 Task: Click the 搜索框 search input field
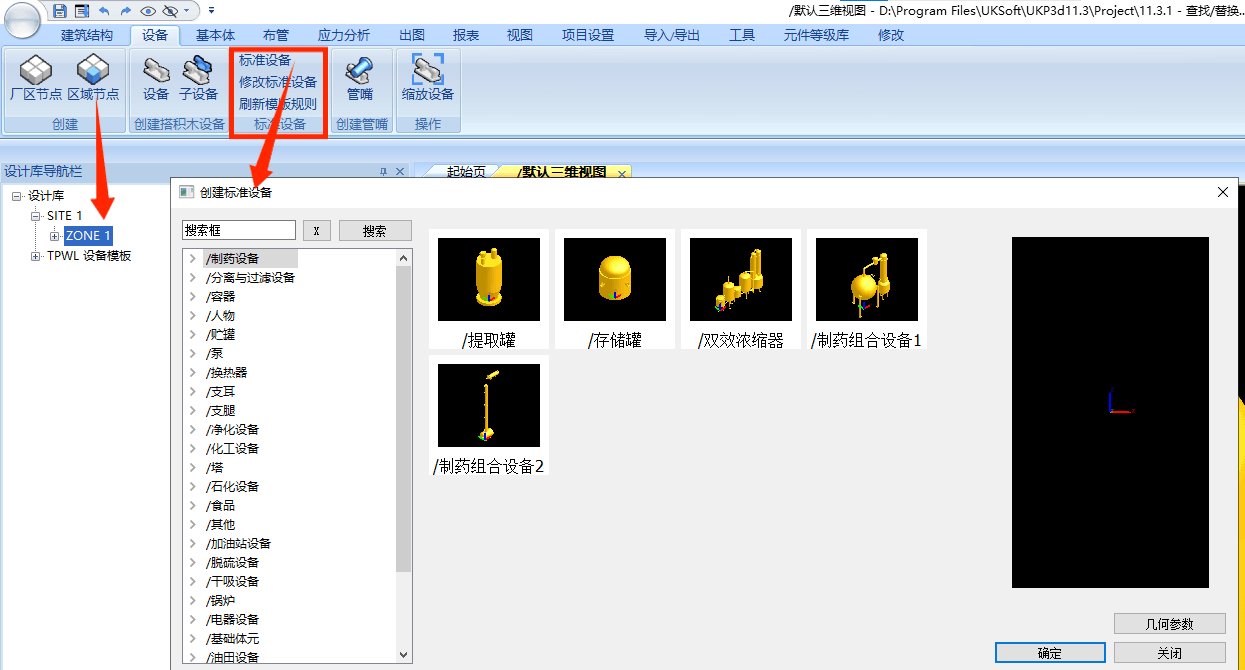point(238,230)
